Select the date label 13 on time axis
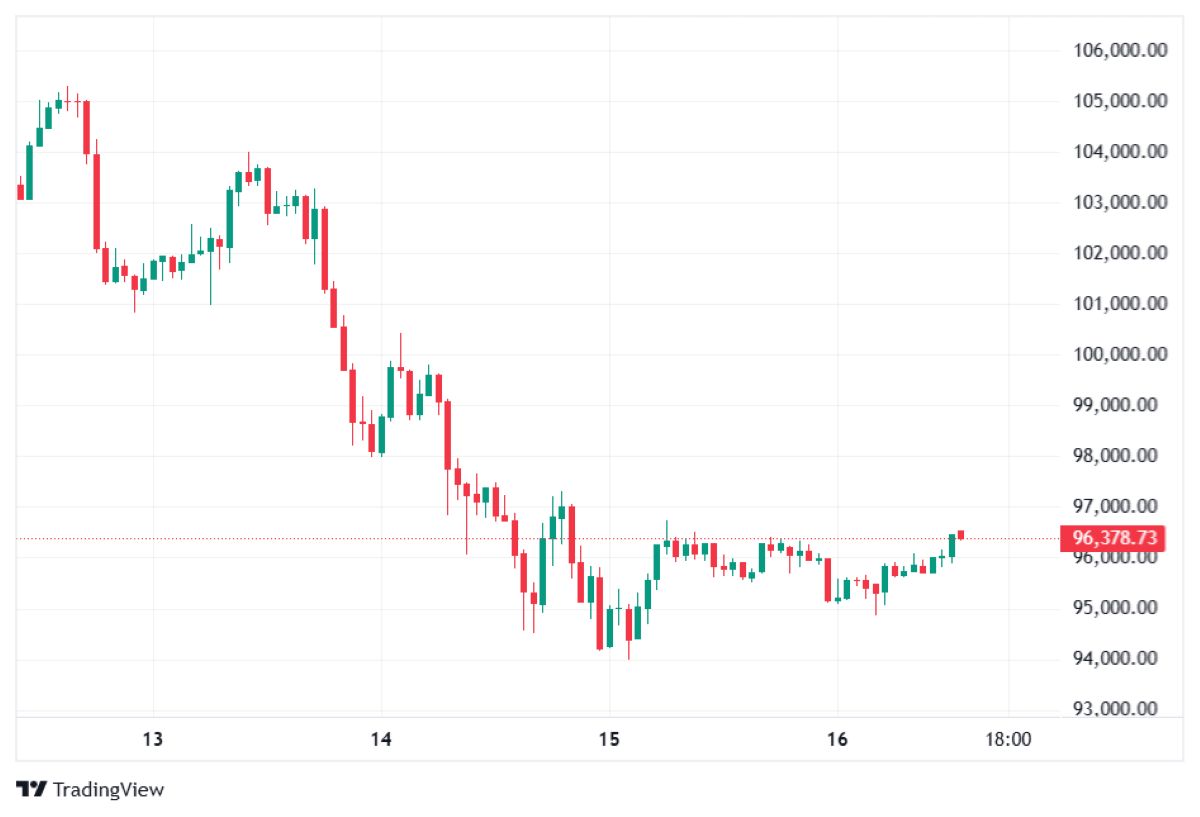1200x817 pixels. click(x=153, y=740)
